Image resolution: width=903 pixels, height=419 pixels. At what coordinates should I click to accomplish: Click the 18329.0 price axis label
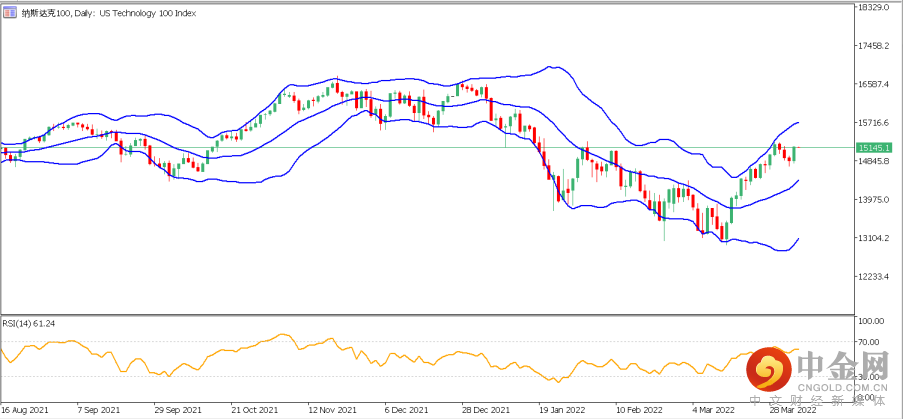click(x=874, y=7)
